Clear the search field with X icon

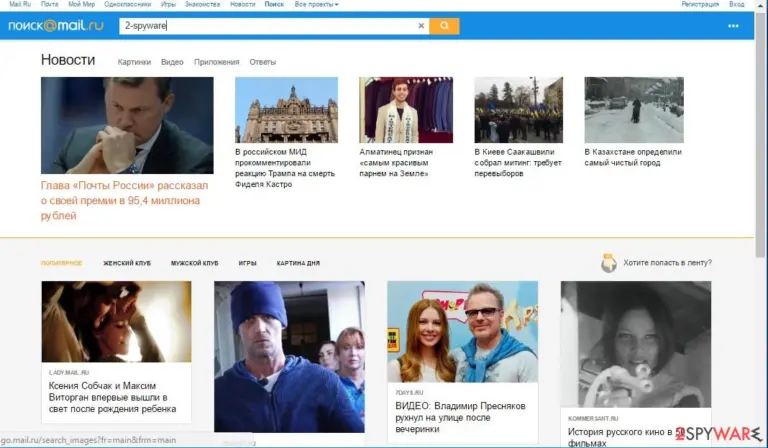(421, 26)
